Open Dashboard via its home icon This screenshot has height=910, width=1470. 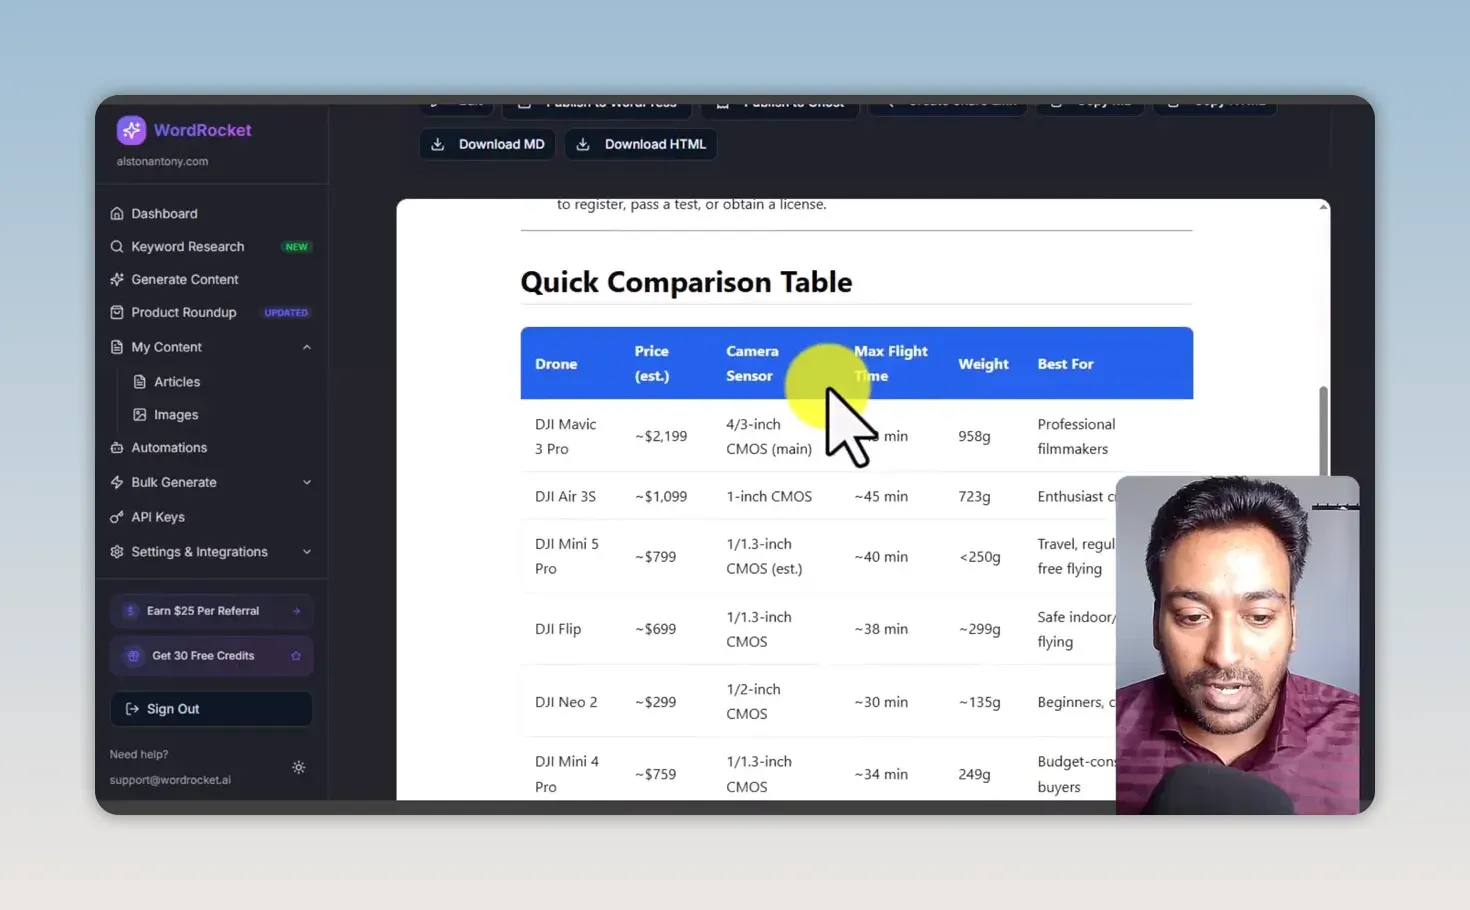[117, 214]
